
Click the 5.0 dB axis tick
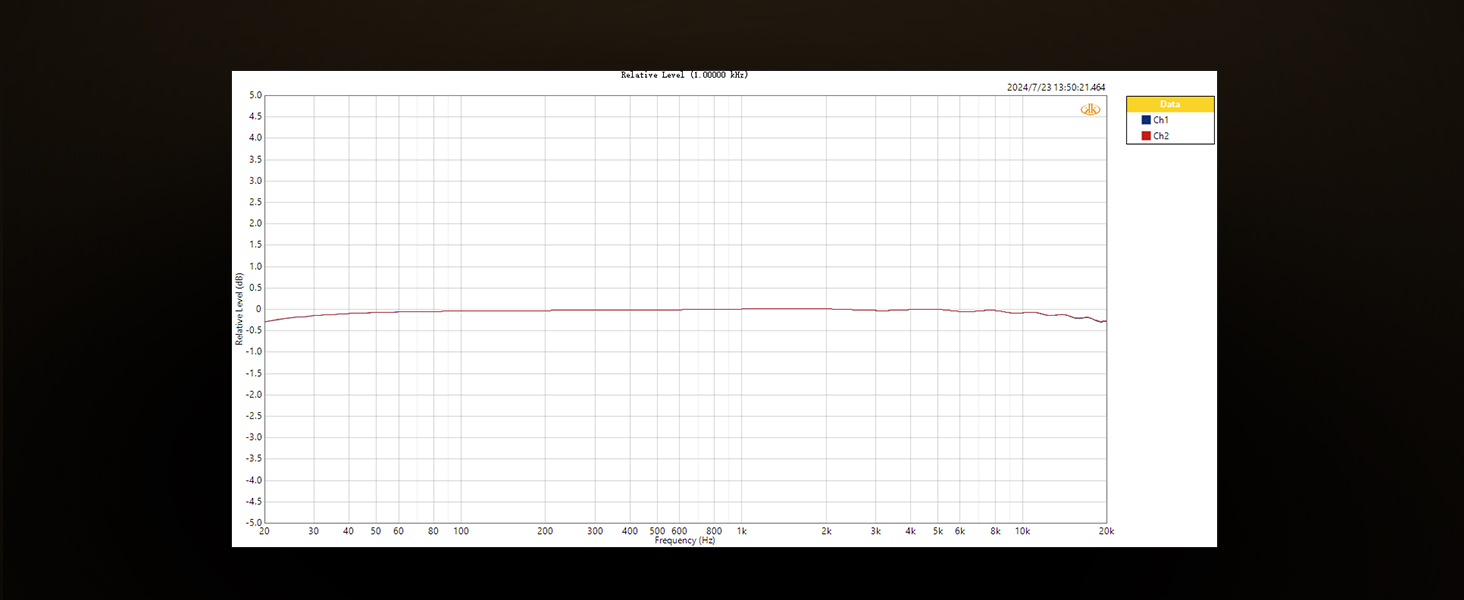[x=254, y=95]
